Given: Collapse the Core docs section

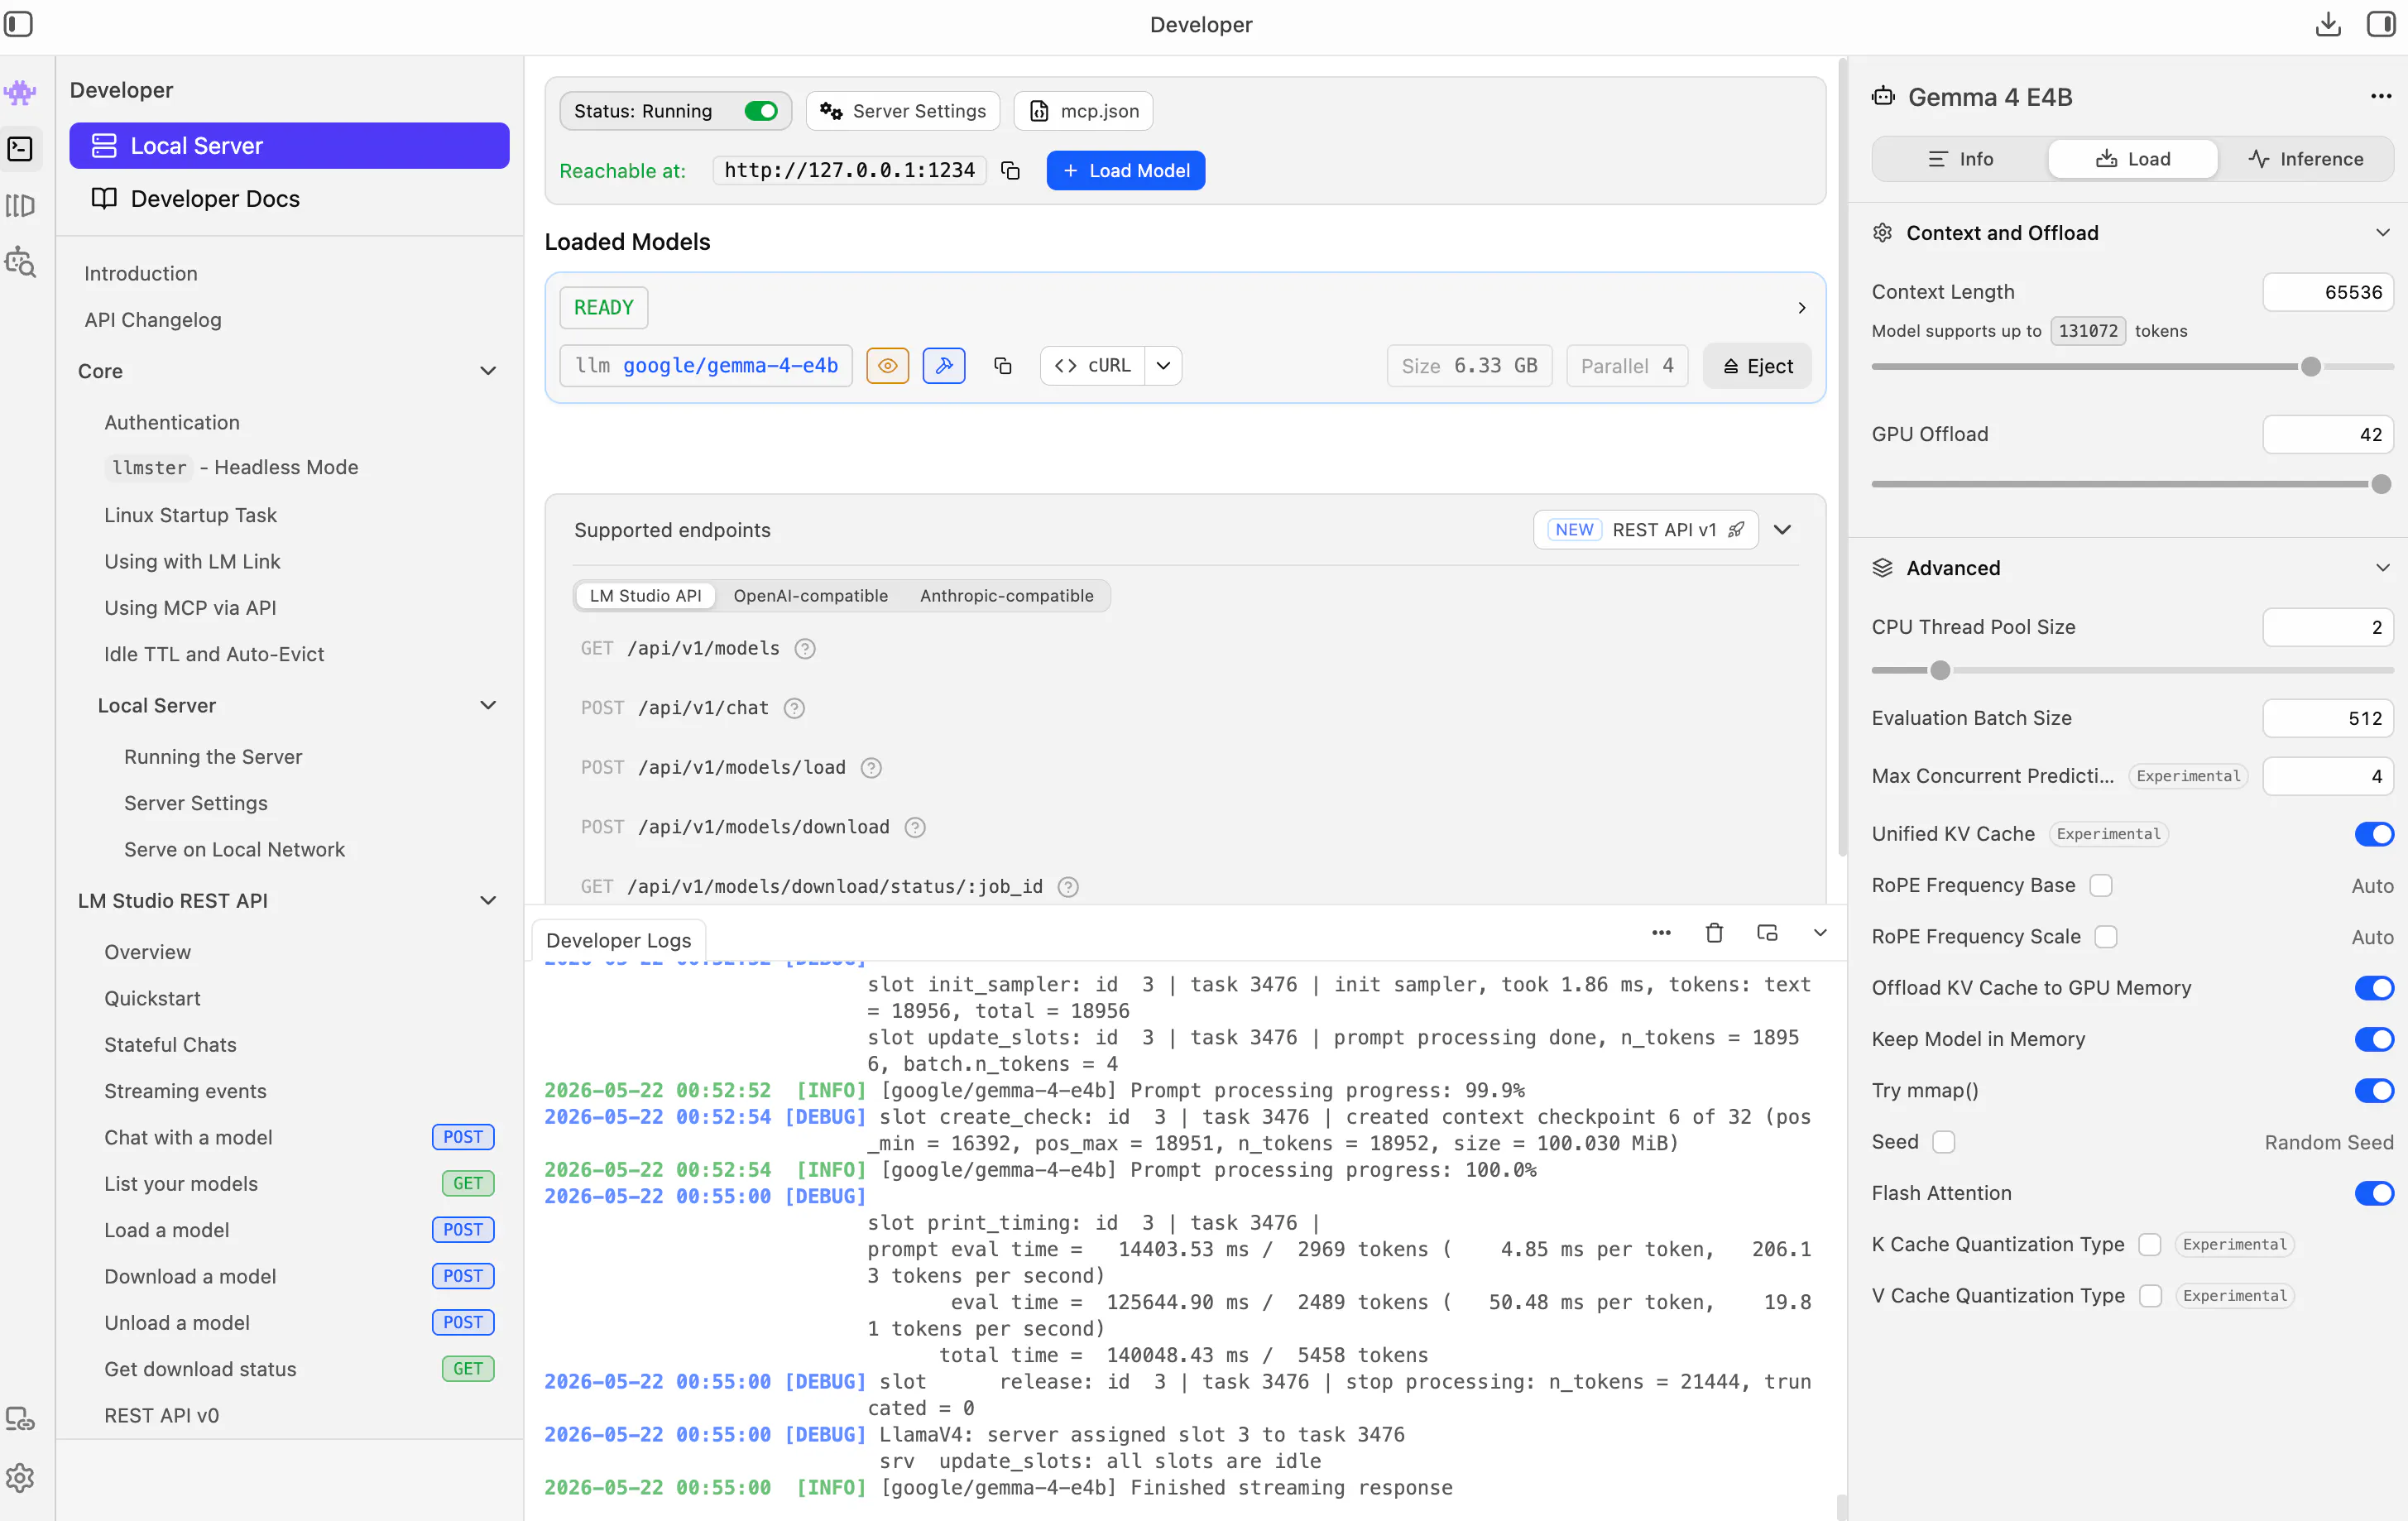Looking at the screenshot, I should coord(488,371).
